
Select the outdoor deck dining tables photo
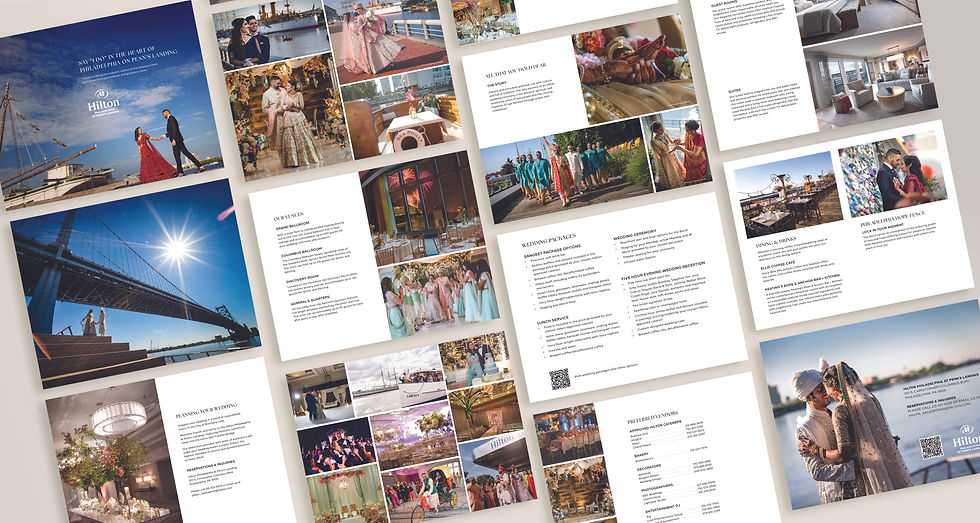[788, 195]
